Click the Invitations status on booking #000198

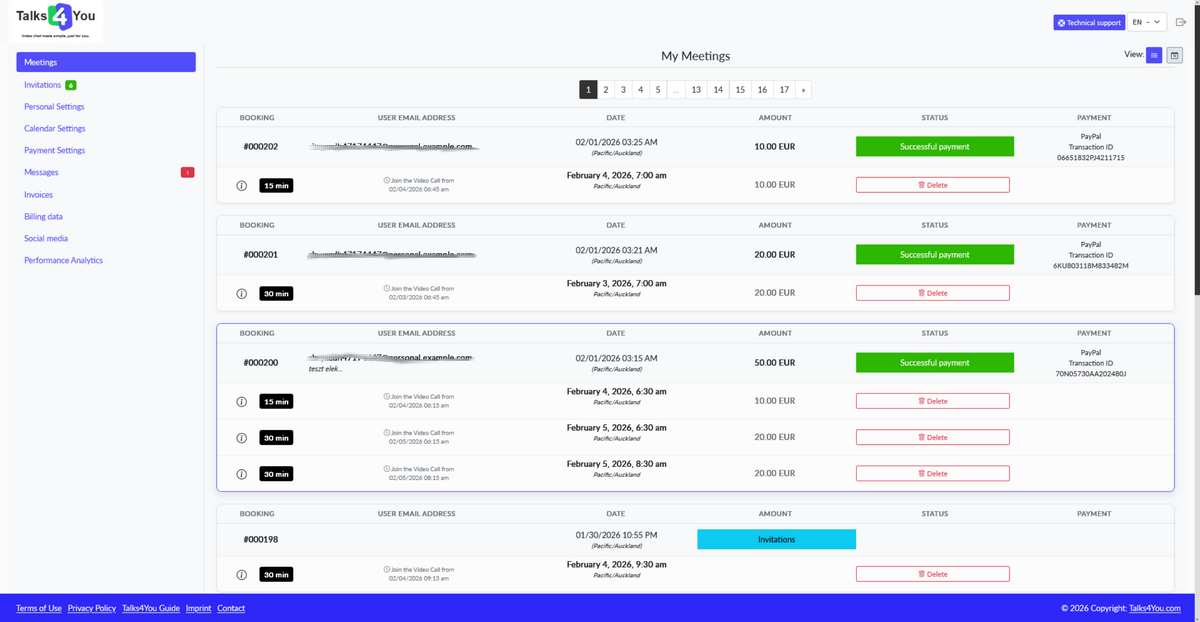776,538
